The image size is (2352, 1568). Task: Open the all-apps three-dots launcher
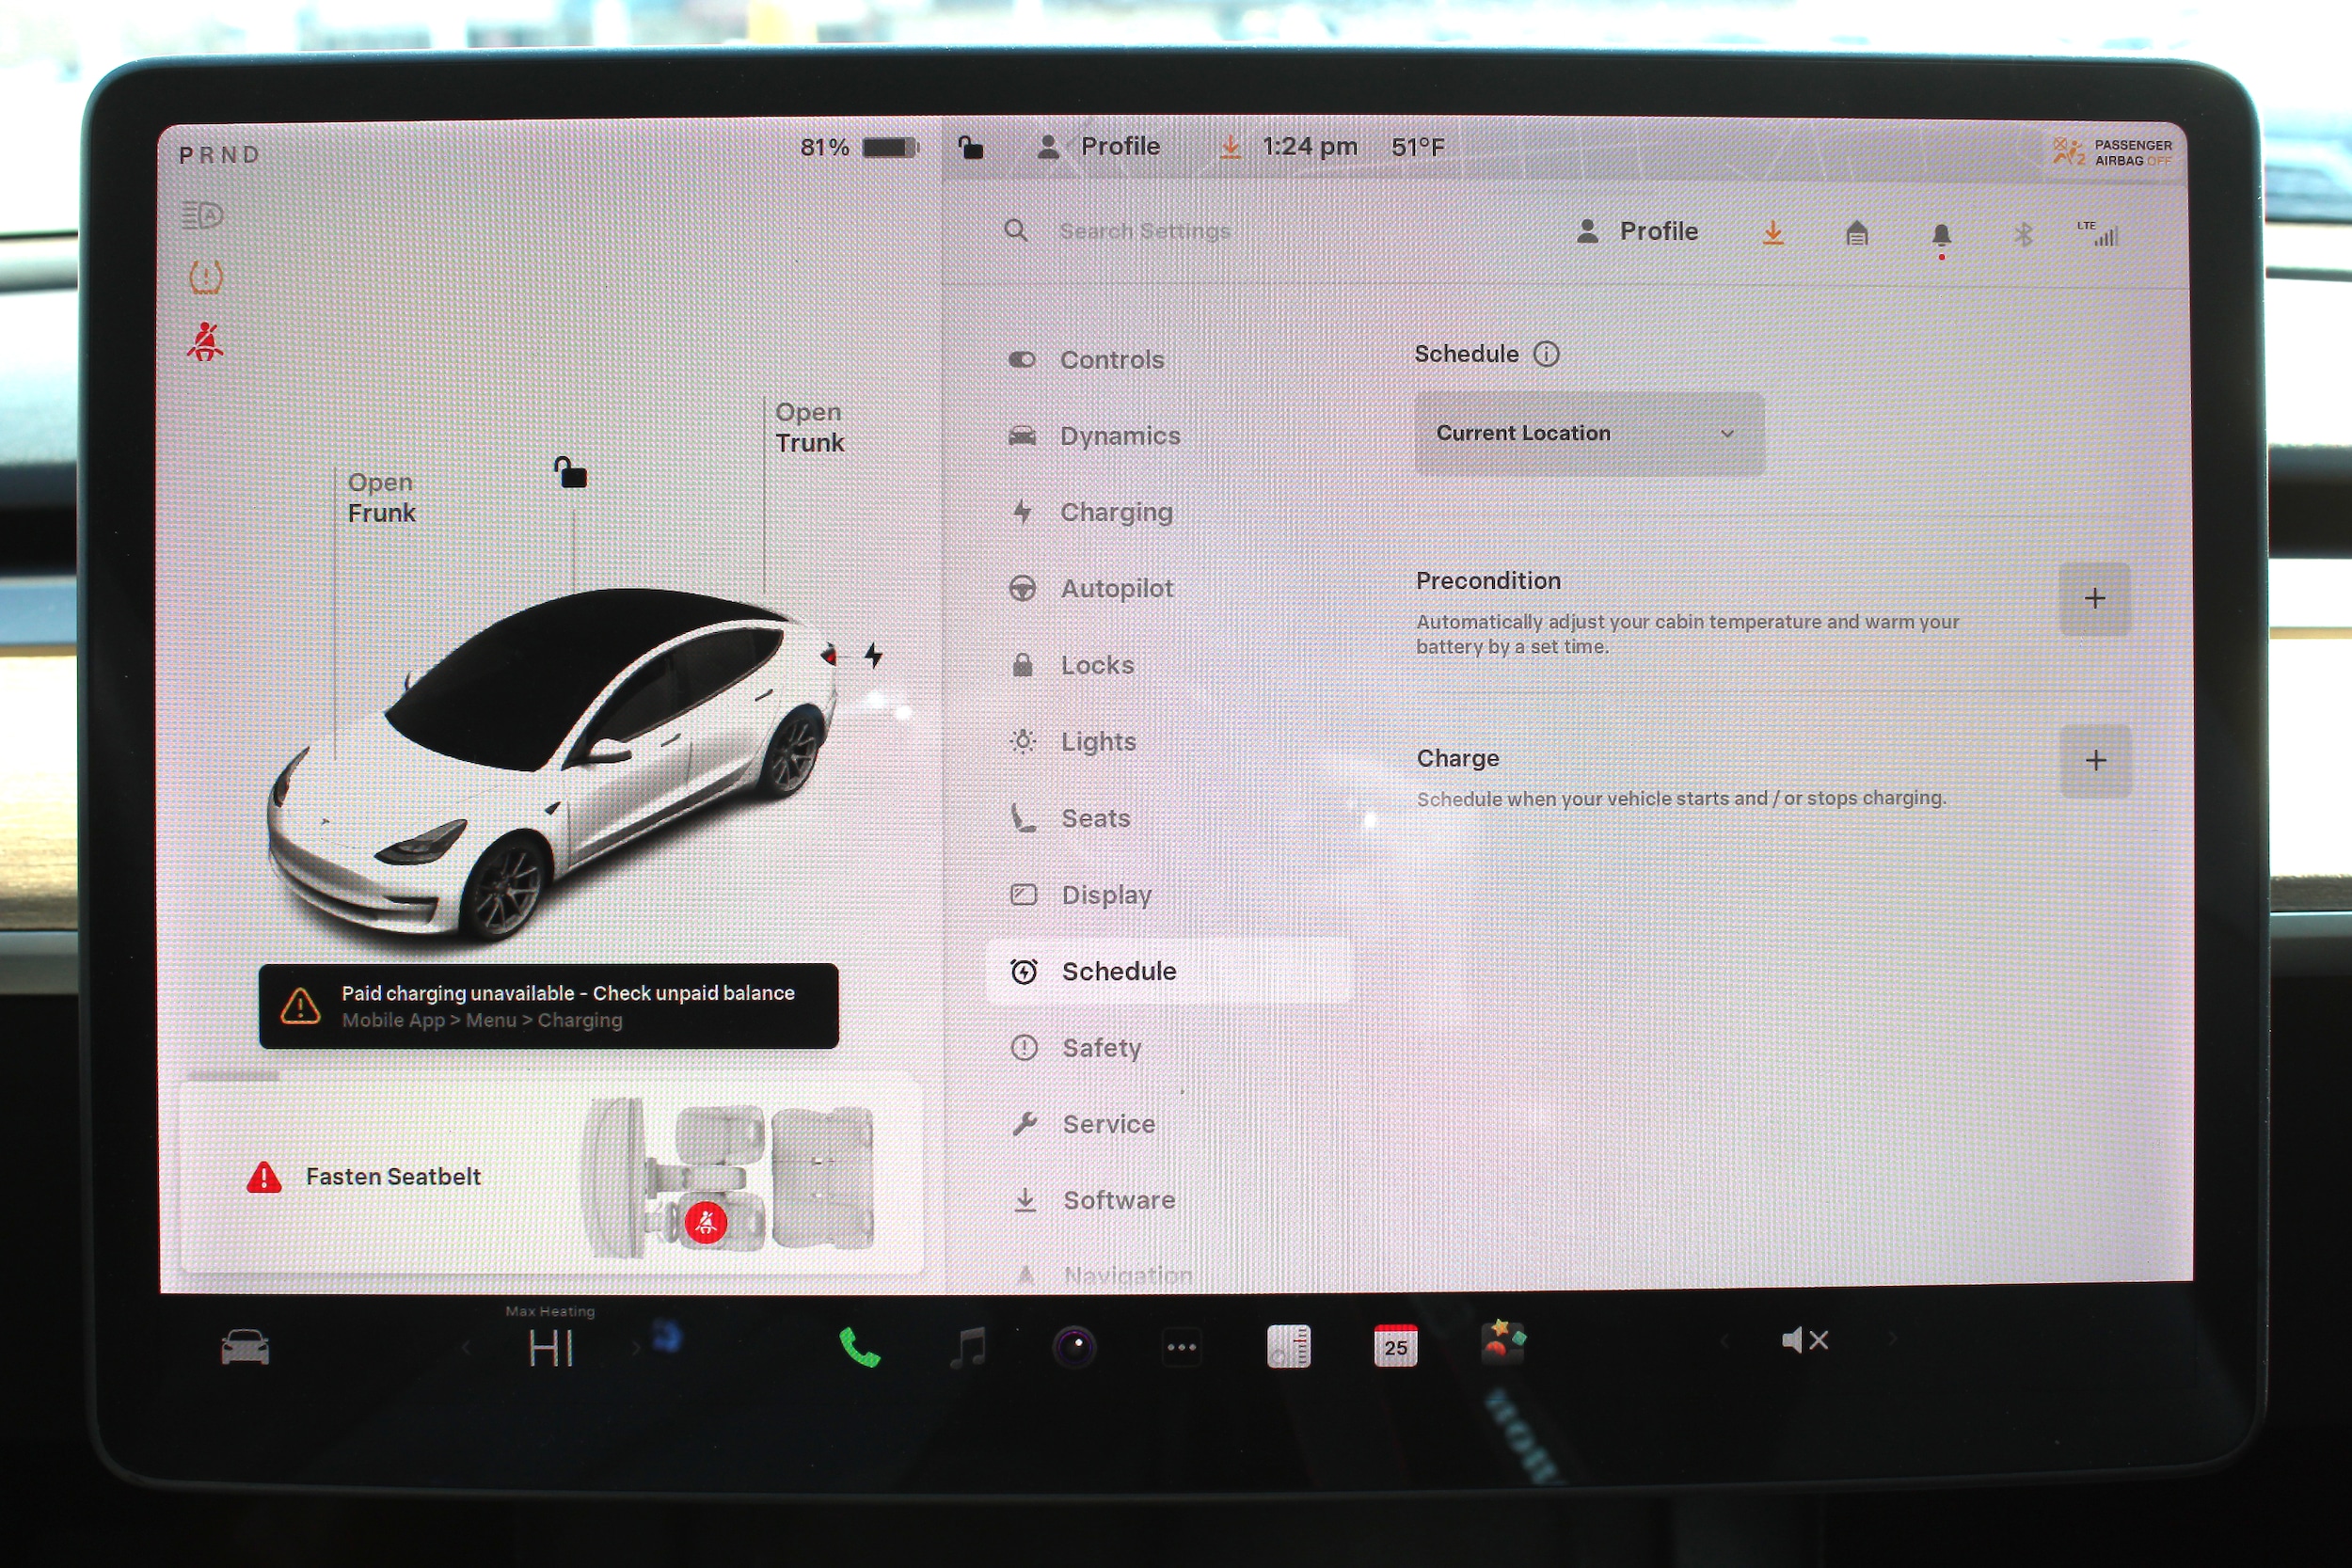click(x=1182, y=1347)
